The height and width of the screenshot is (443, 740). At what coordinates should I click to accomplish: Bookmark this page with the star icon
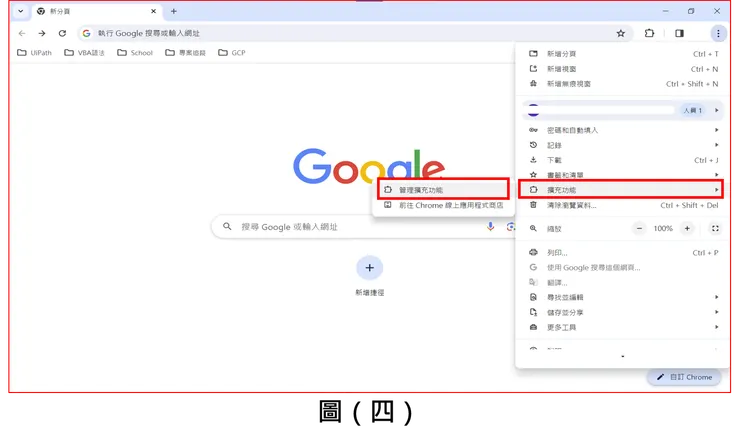tap(621, 33)
